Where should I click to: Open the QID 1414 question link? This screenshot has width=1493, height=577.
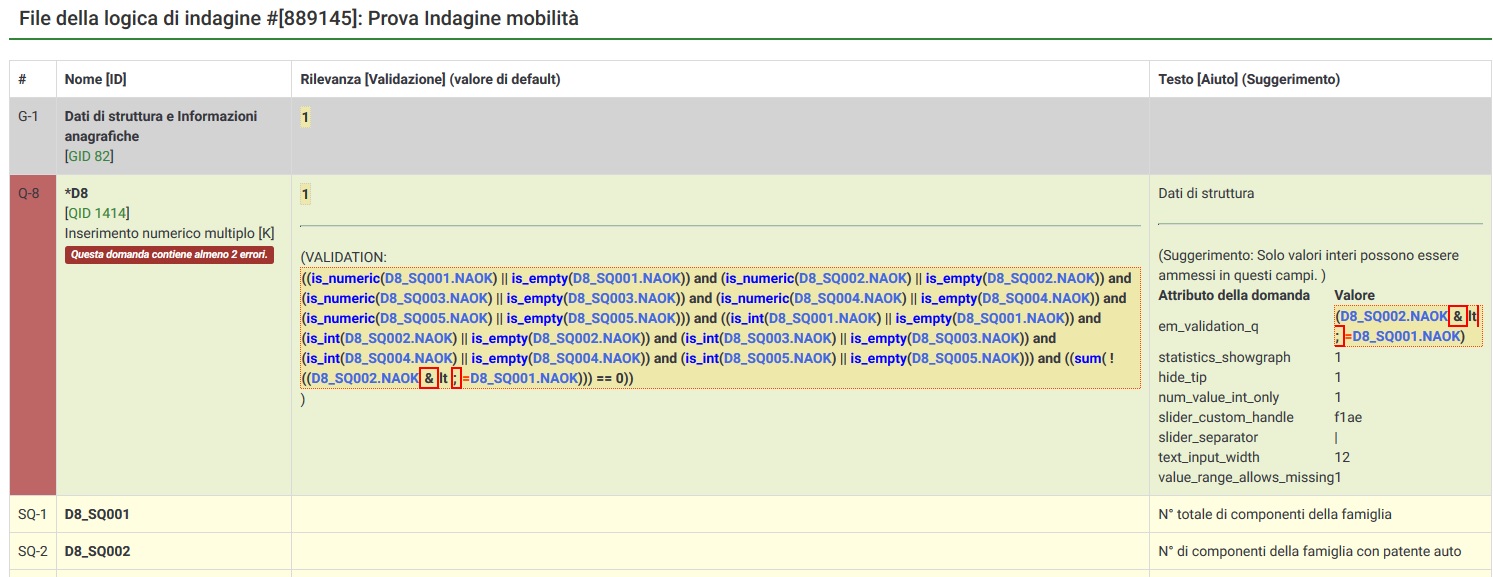coord(97,213)
